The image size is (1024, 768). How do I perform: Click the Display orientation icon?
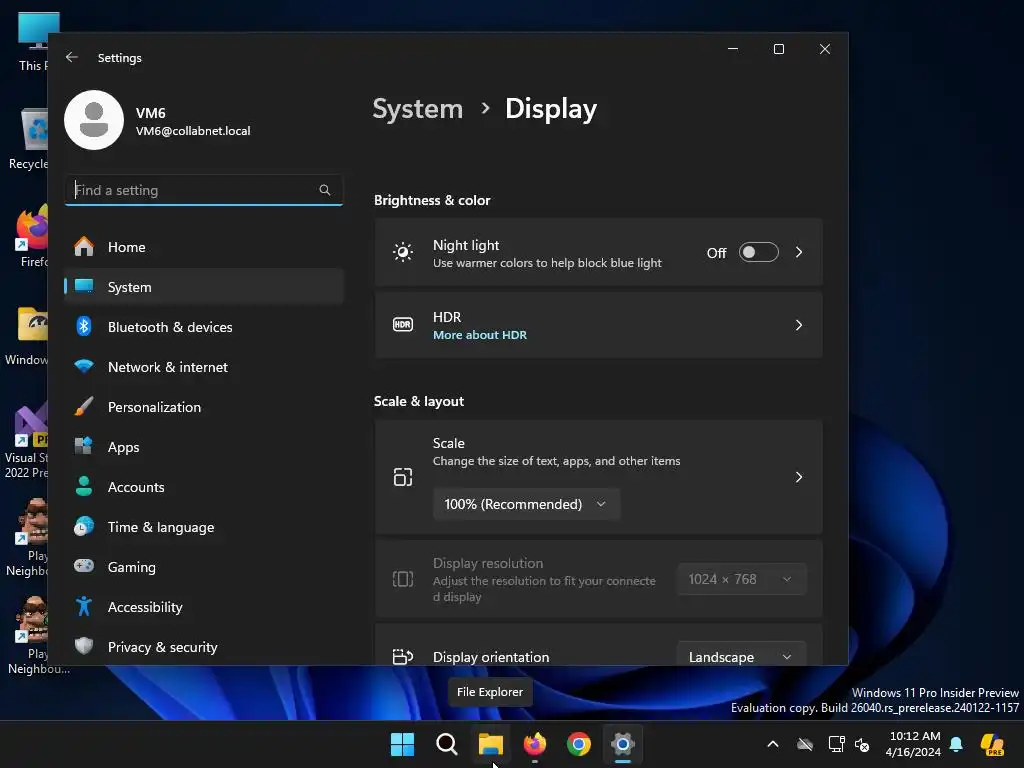(403, 656)
